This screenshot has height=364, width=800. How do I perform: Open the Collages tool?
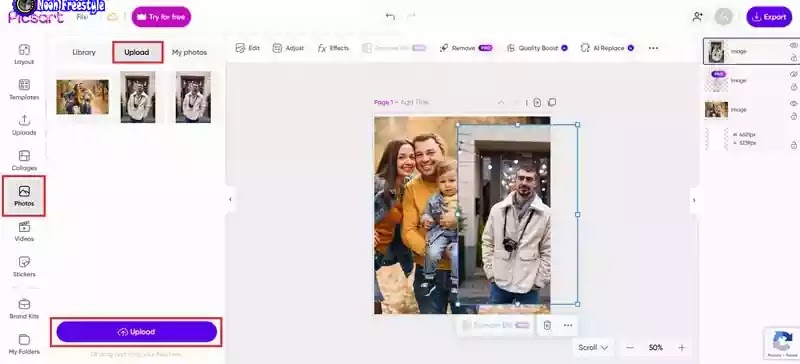(x=24, y=160)
